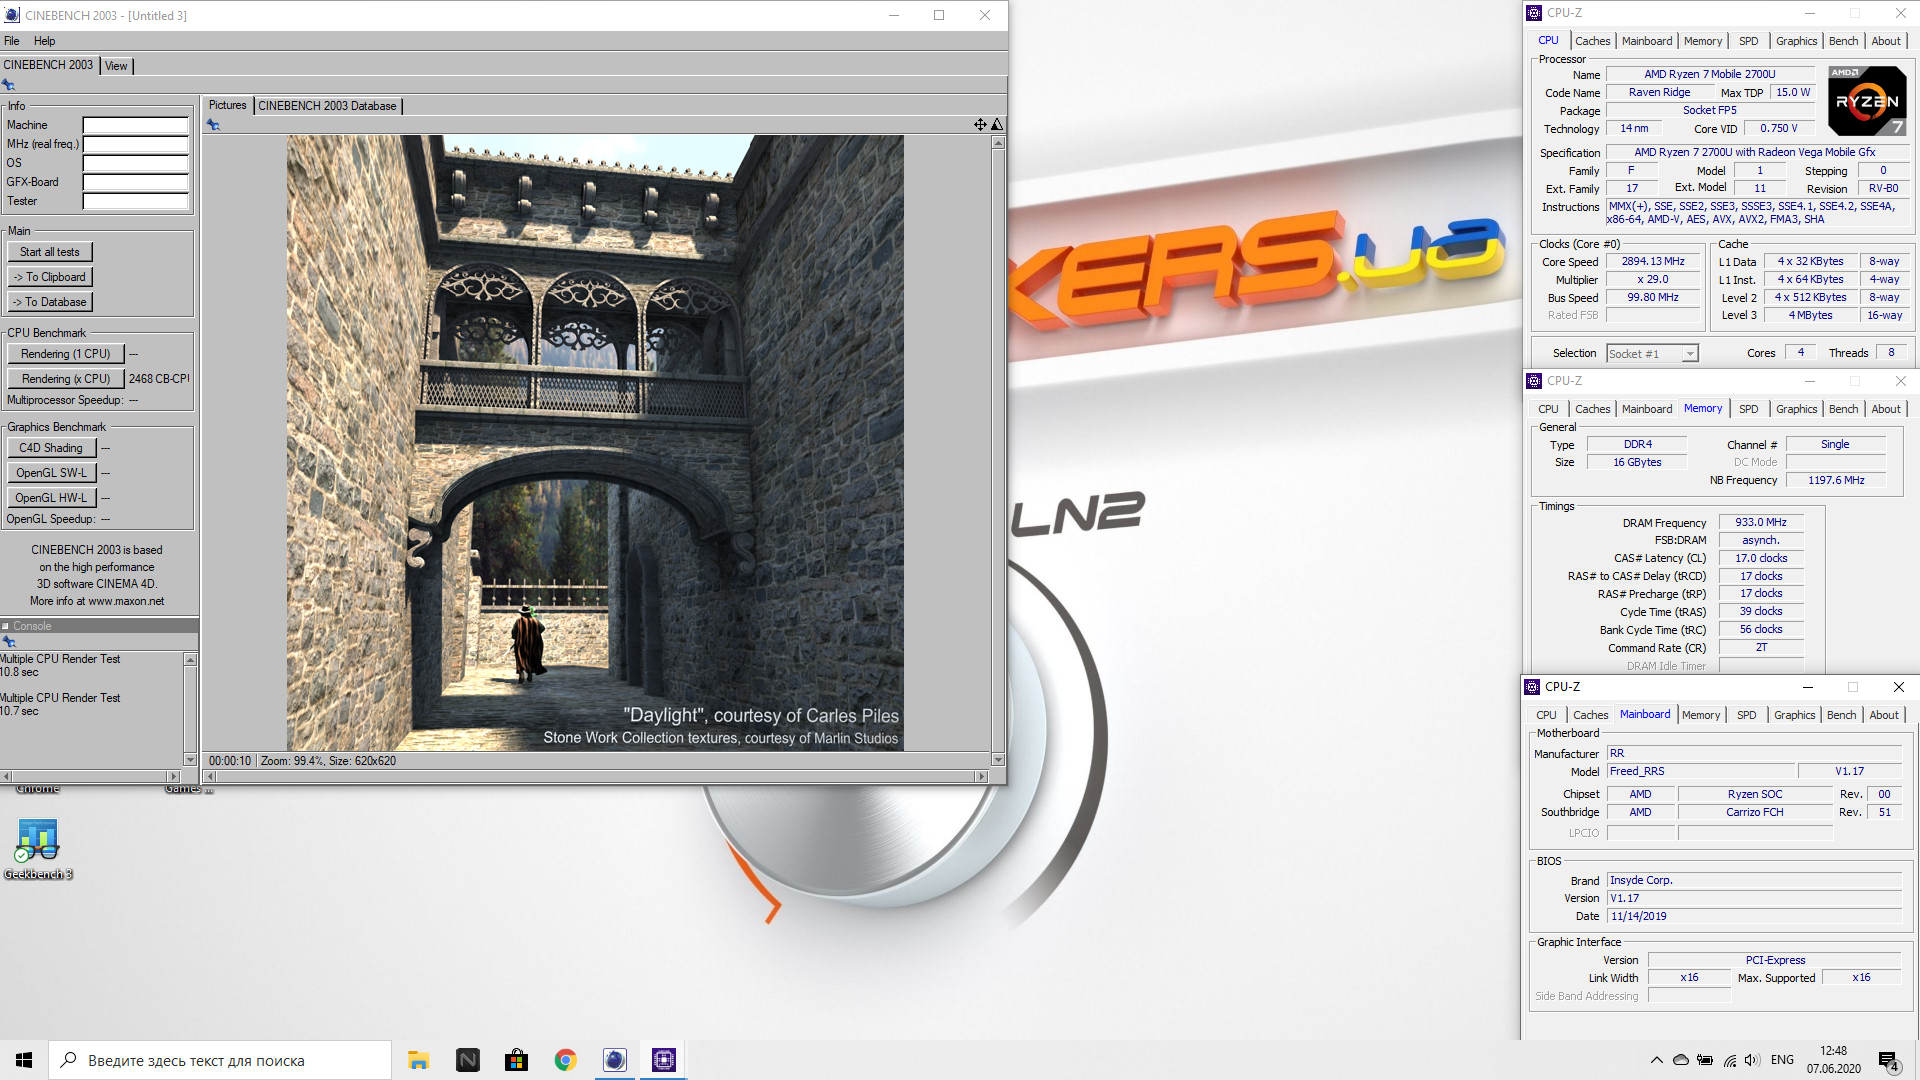This screenshot has width=1920, height=1080.
Task: Switch to the View tab in CINEBENCH
Action: (x=116, y=66)
